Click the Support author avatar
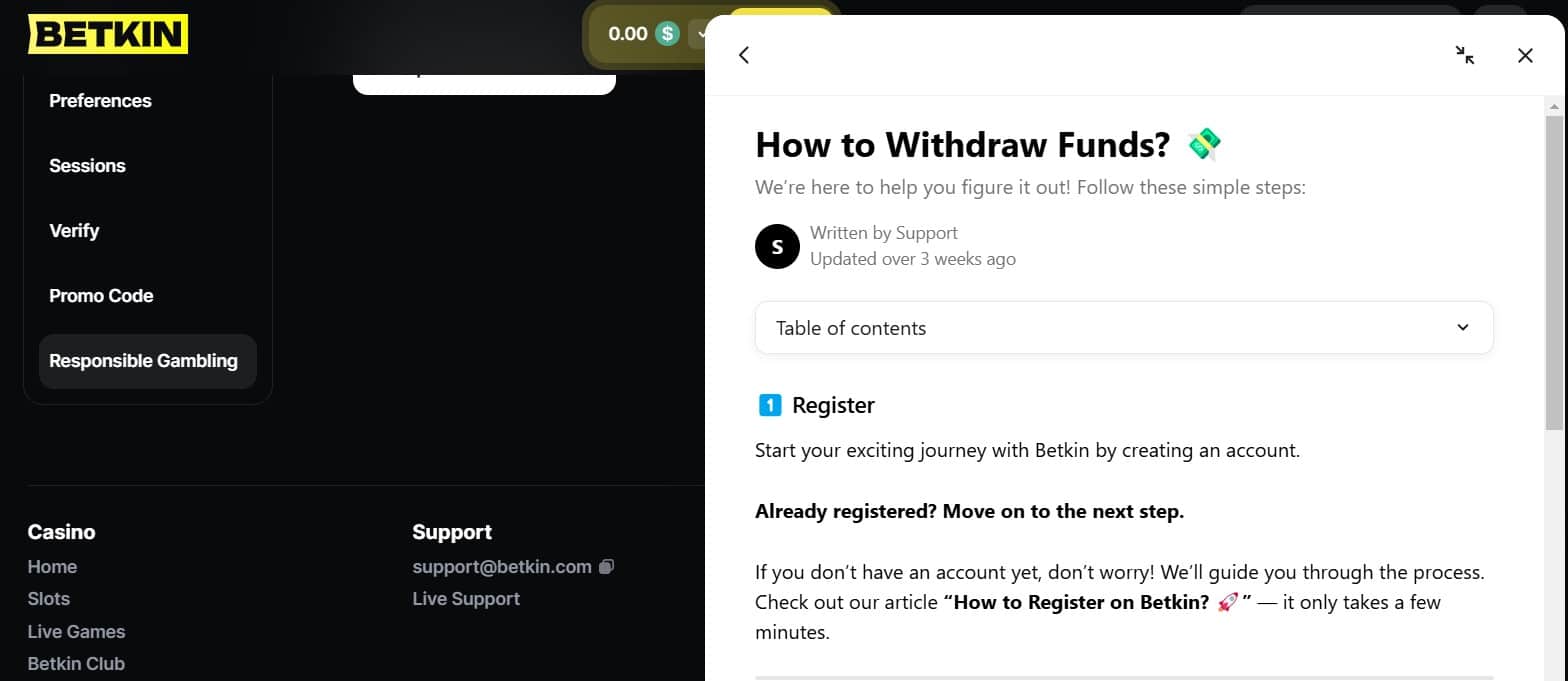The height and width of the screenshot is (681, 1568). [x=777, y=246]
